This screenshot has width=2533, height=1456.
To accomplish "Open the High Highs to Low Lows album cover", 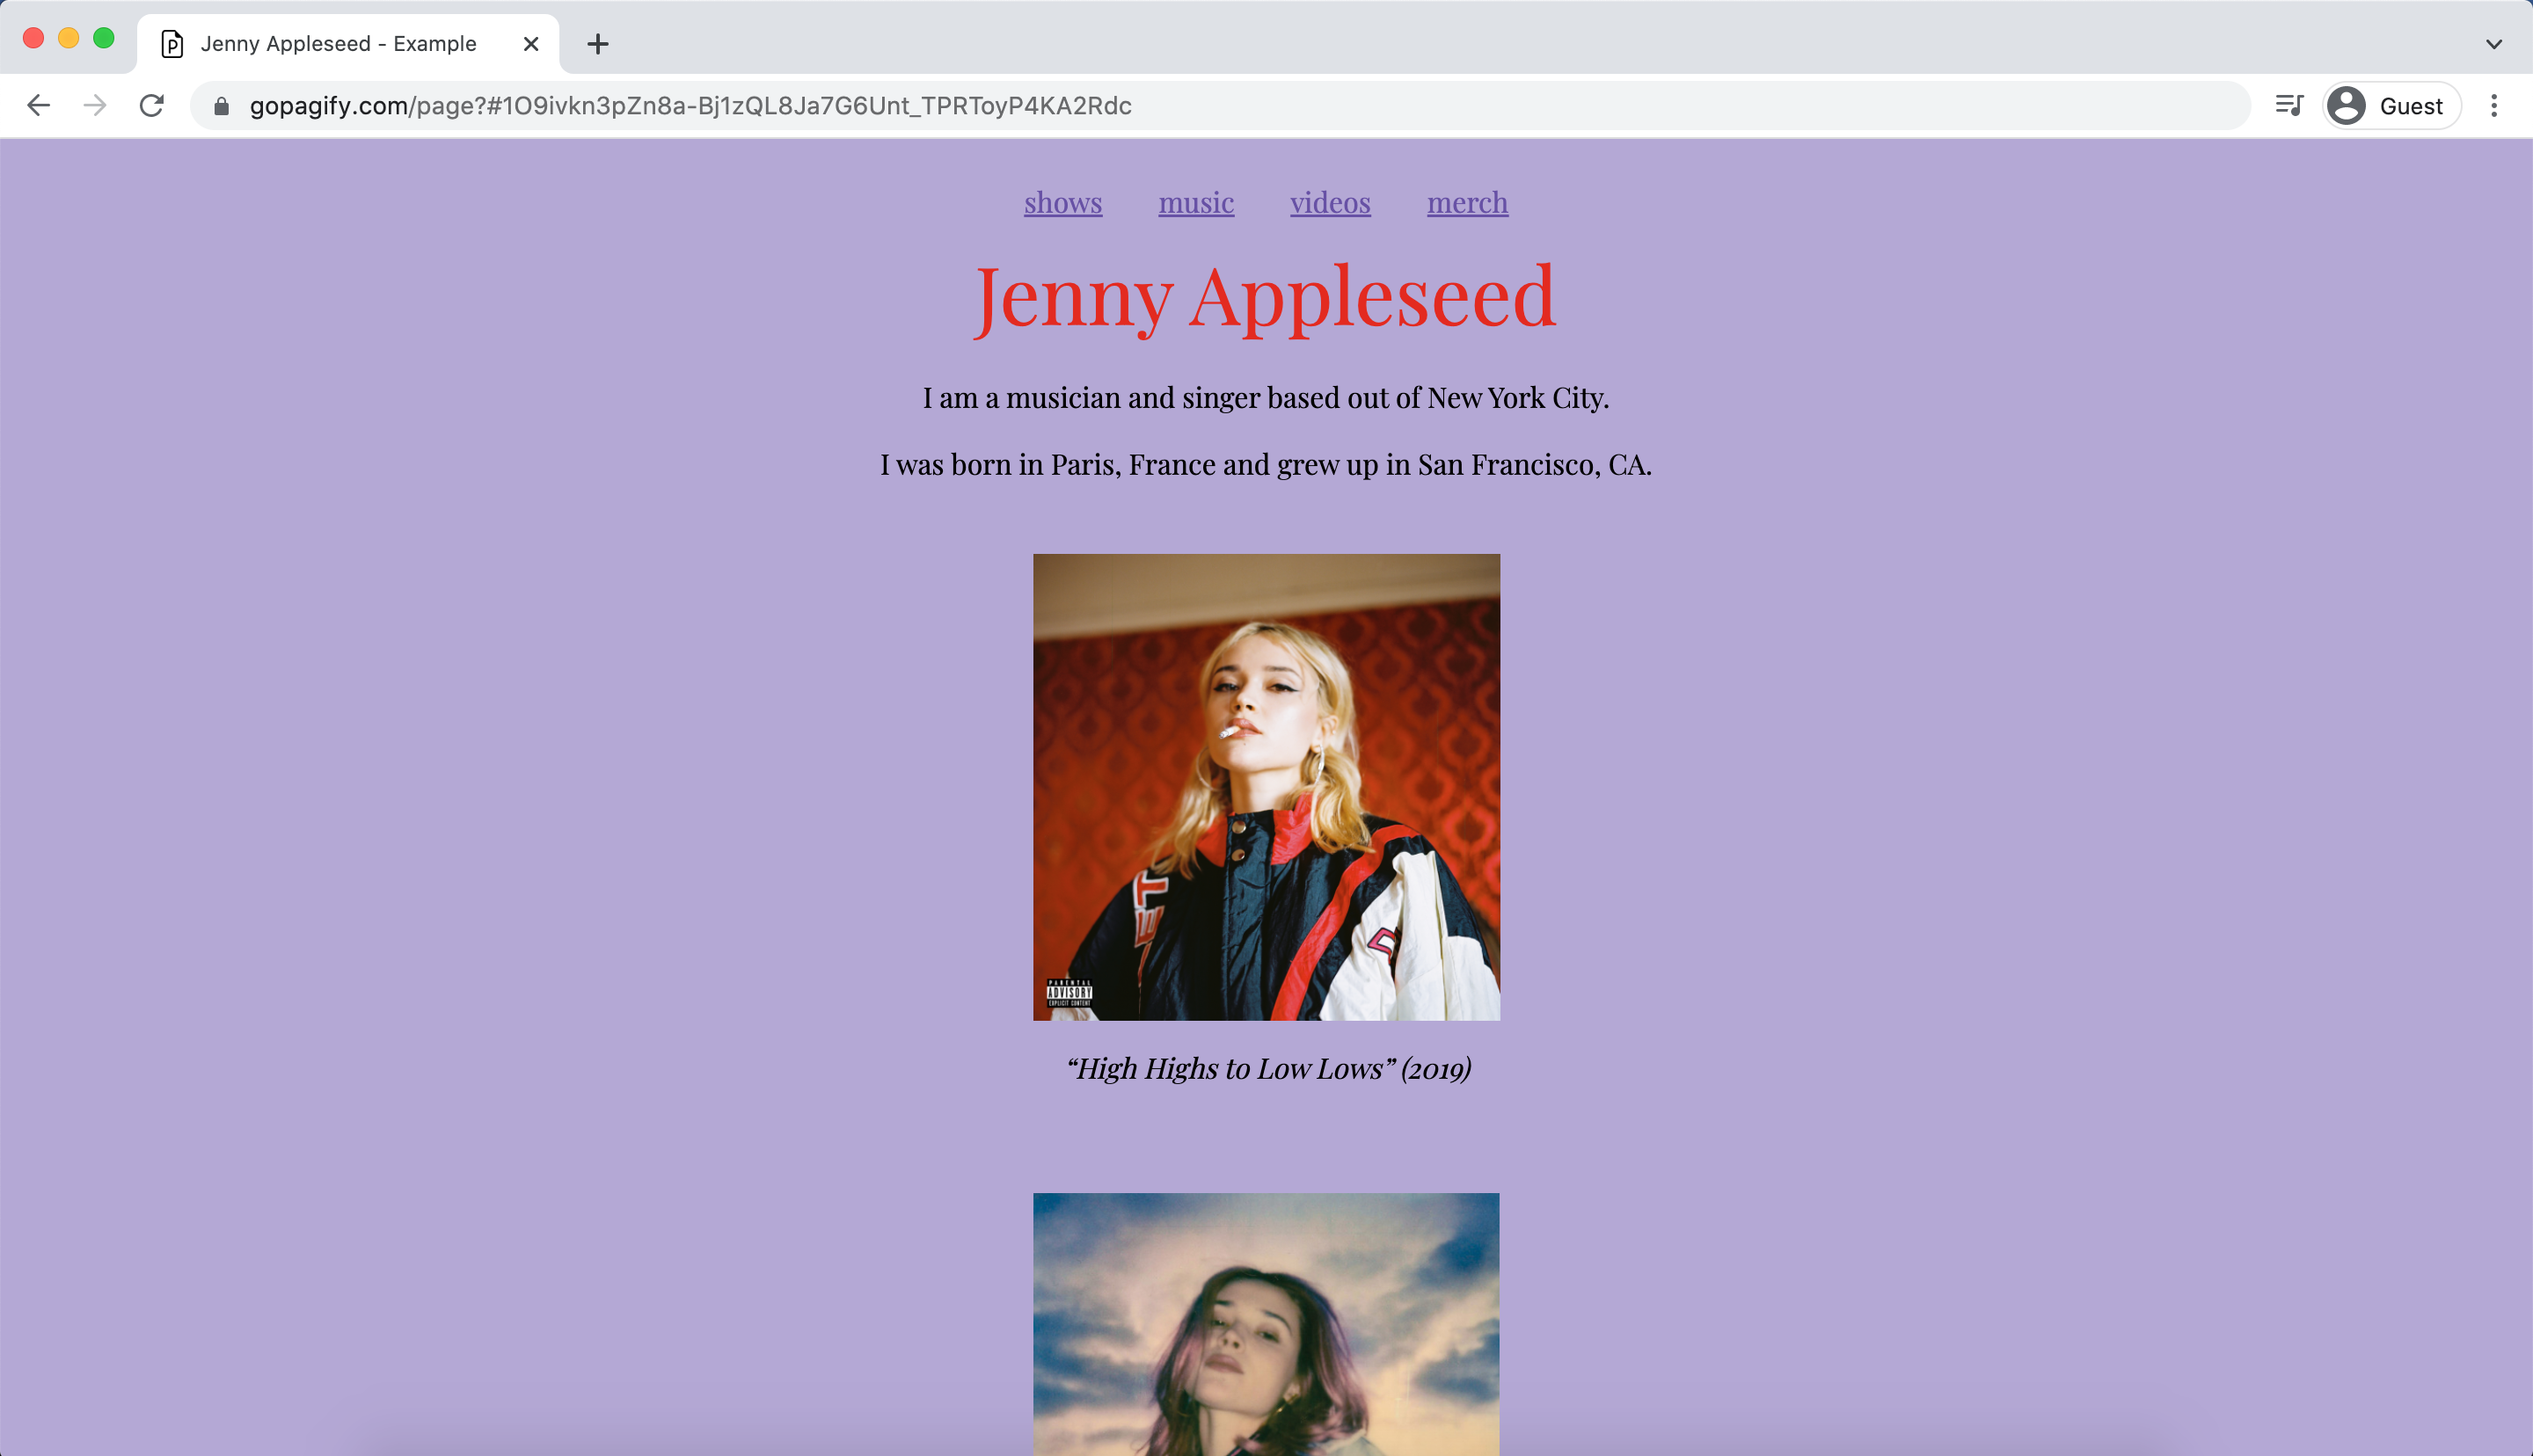I will tap(1265, 786).
